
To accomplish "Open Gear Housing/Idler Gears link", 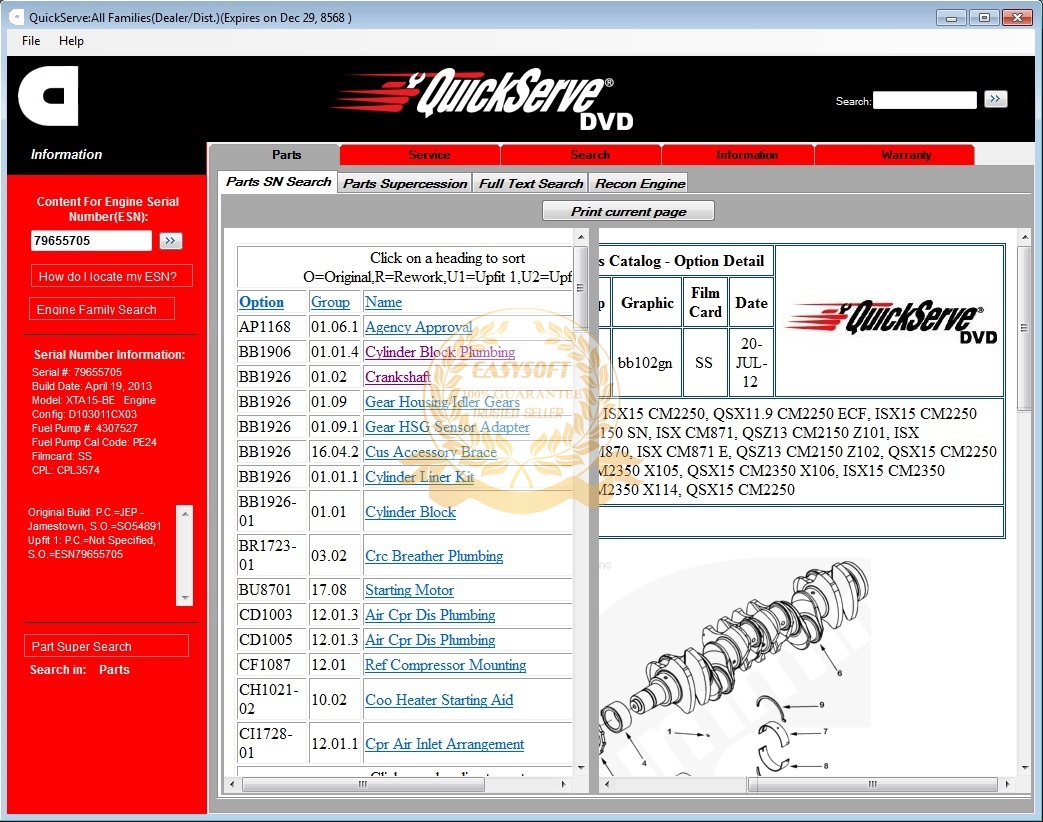I will tap(442, 402).
